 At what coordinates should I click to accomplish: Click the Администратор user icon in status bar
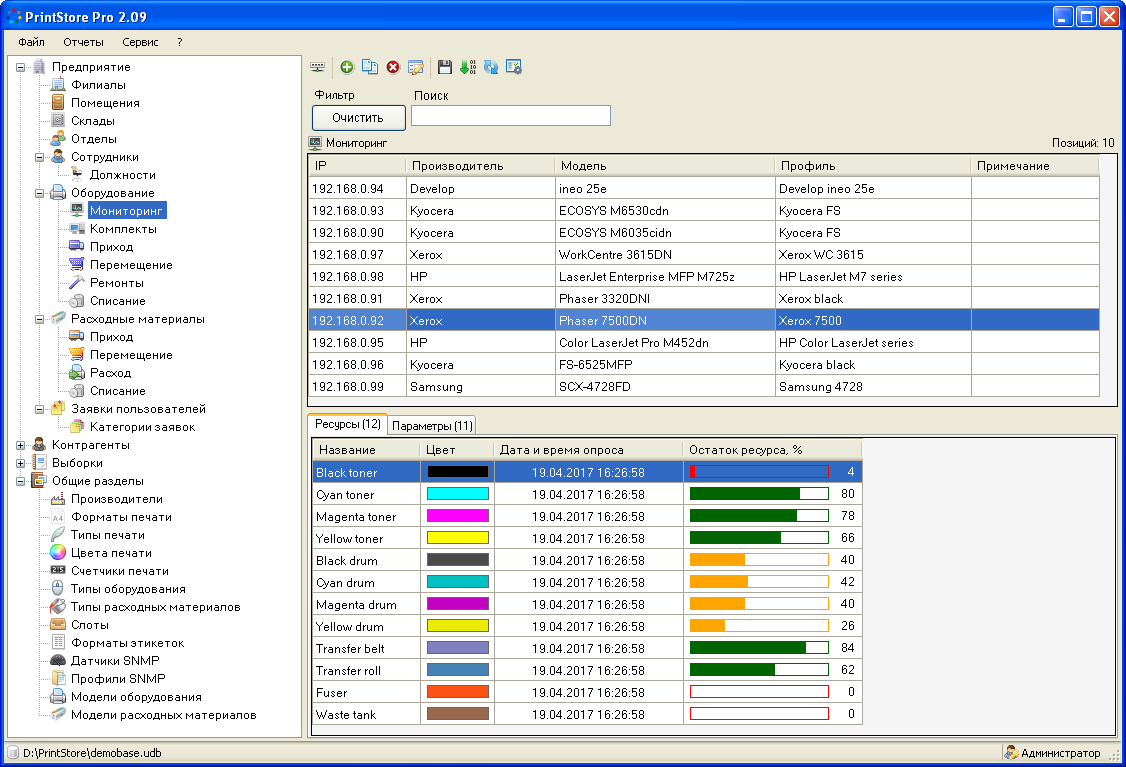pos(1011,753)
